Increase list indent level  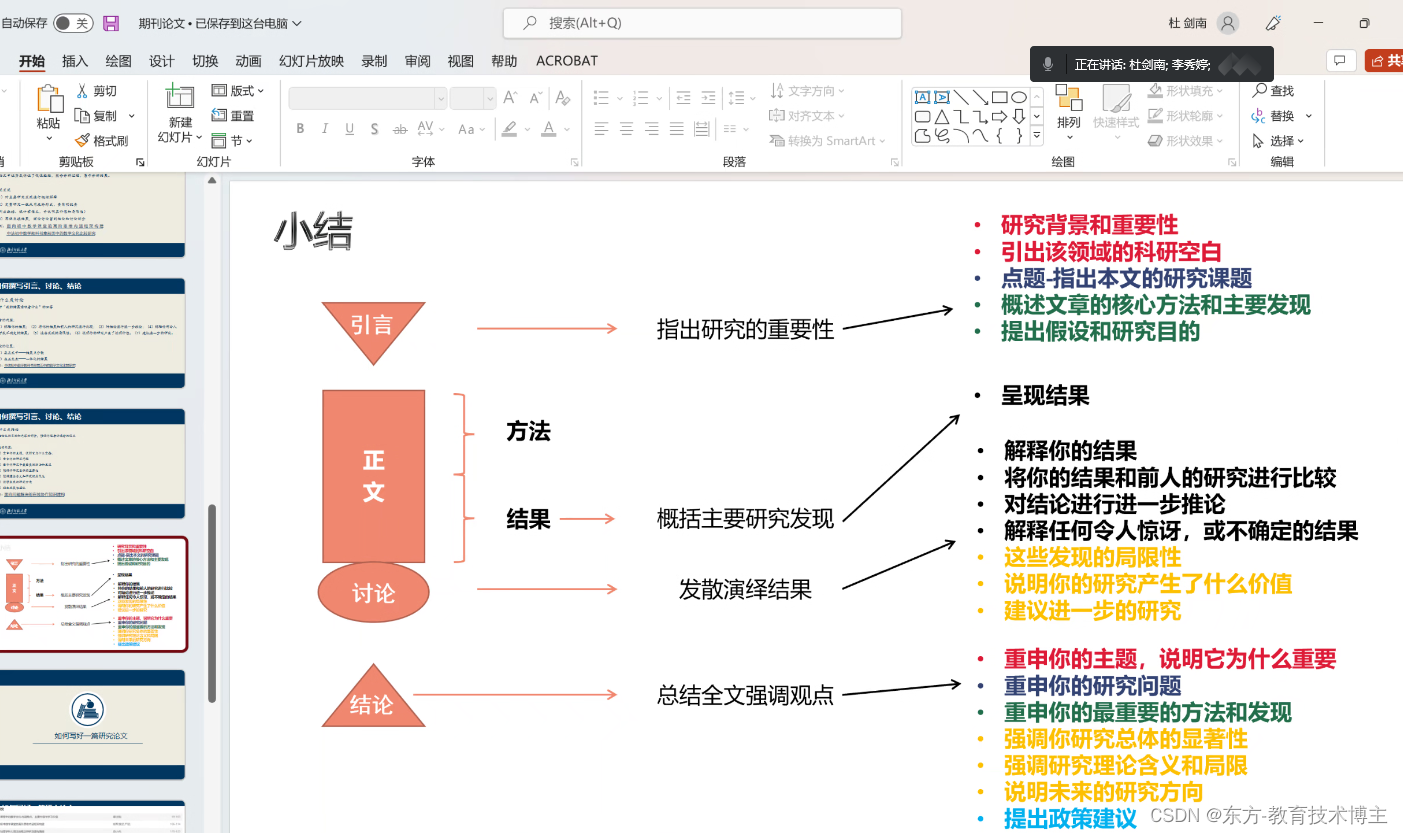(708, 98)
